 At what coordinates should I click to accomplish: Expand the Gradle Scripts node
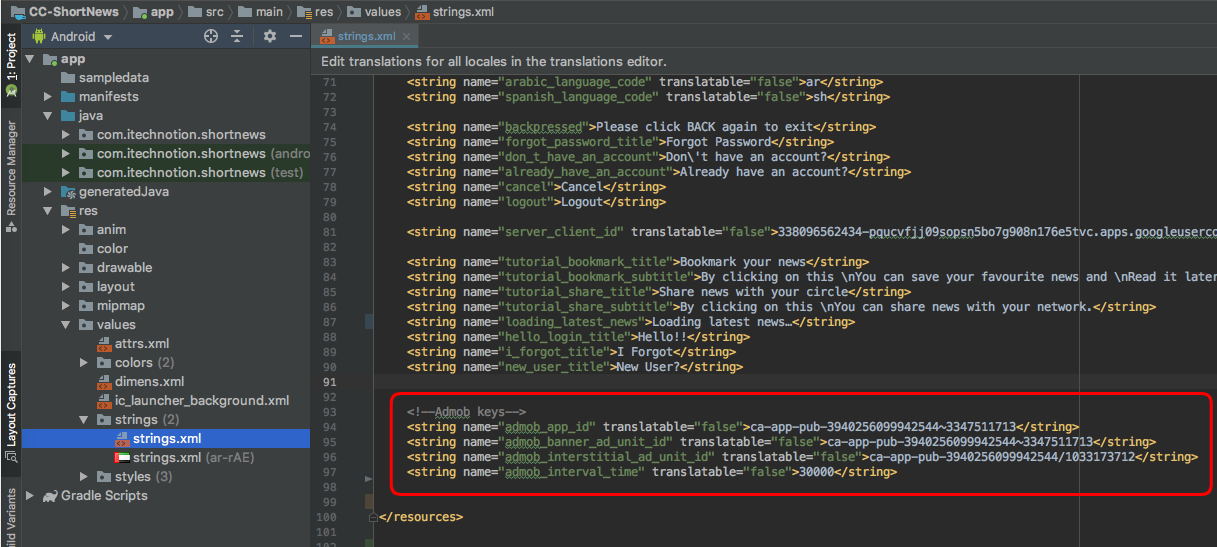pos(30,496)
